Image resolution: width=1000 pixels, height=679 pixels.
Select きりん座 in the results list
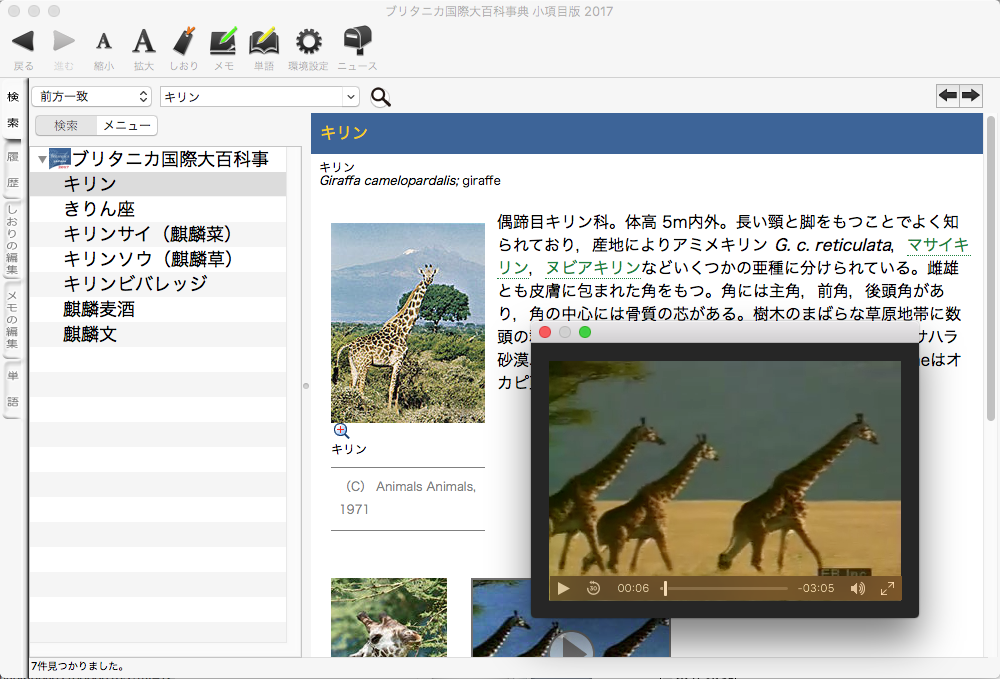pos(99,209)
